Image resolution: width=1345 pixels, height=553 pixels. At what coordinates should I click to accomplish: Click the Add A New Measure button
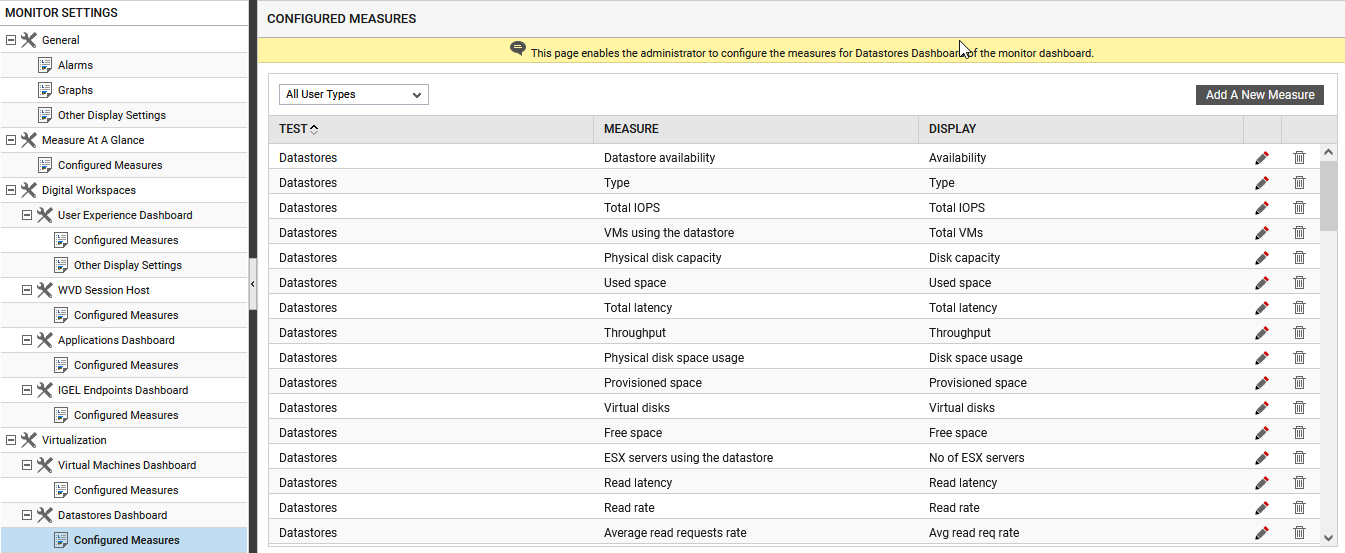[1260, 95]
